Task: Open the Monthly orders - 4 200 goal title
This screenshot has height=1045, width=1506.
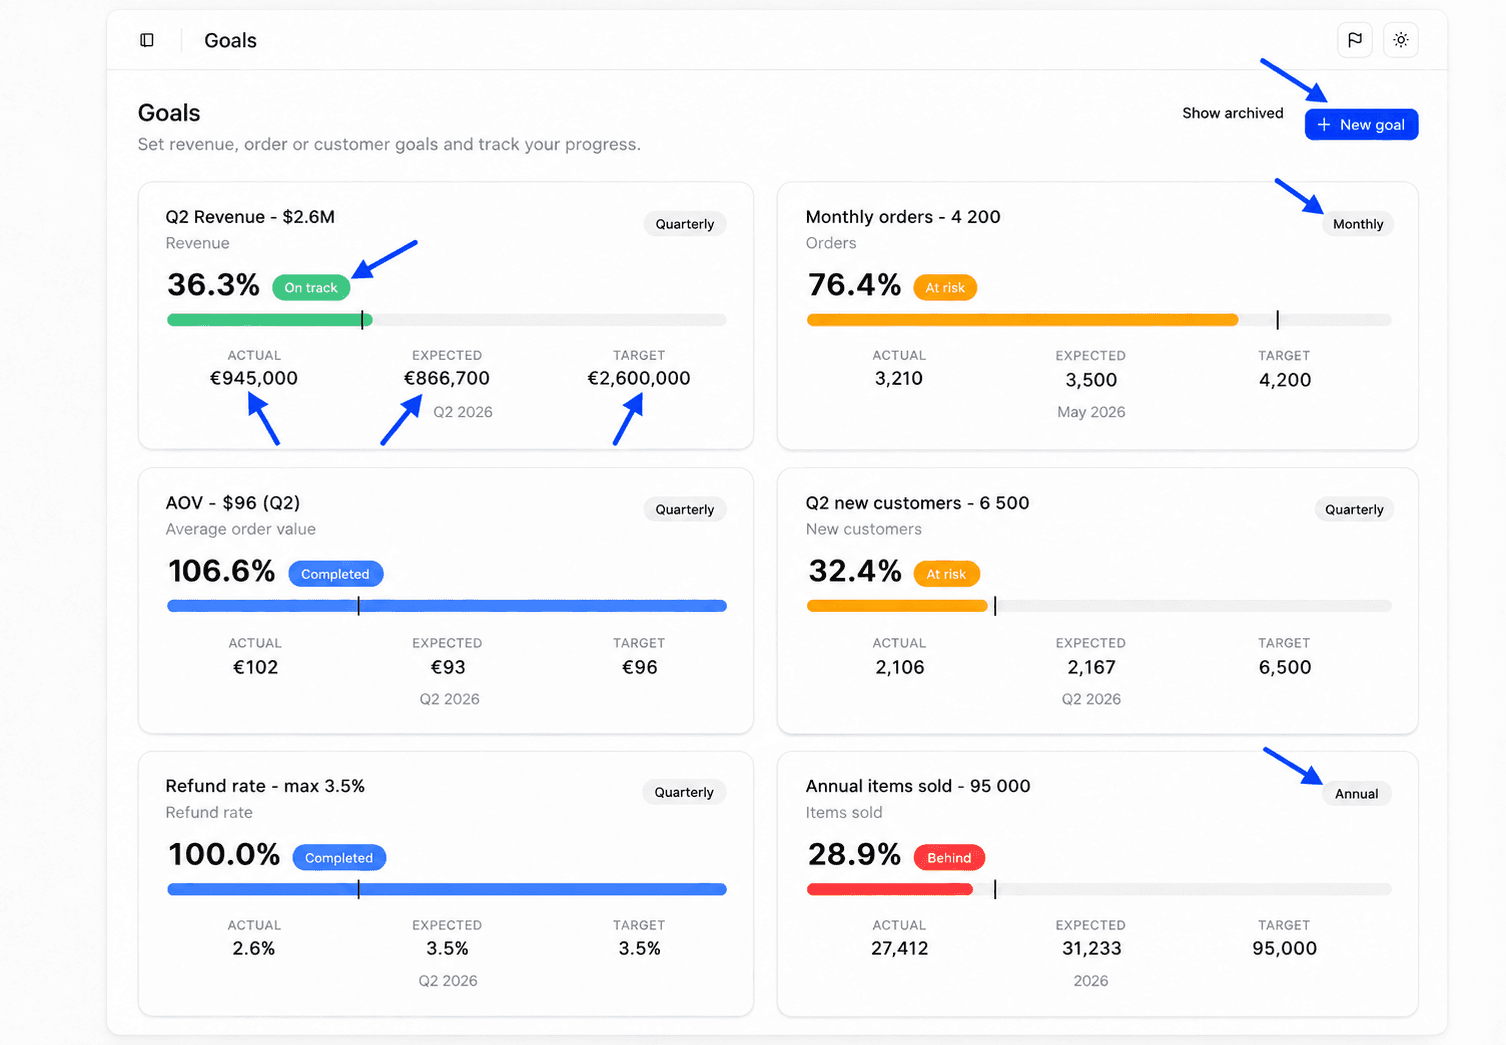Action: 903,217
